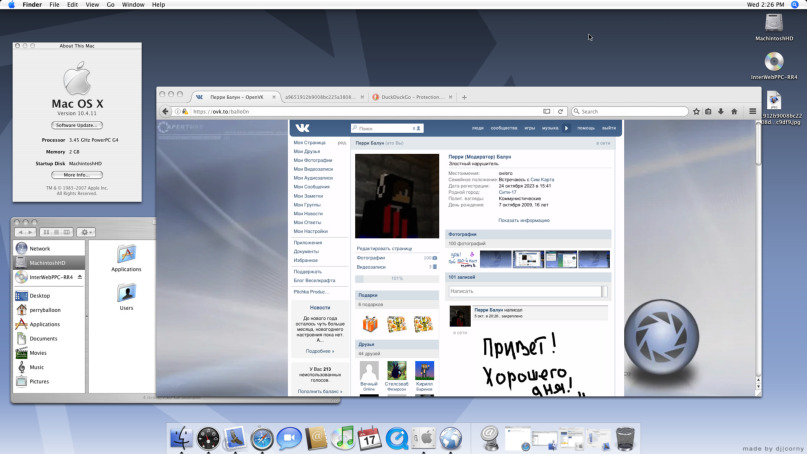Expand 'Показать информацию' on the profile

pos(523,220)
